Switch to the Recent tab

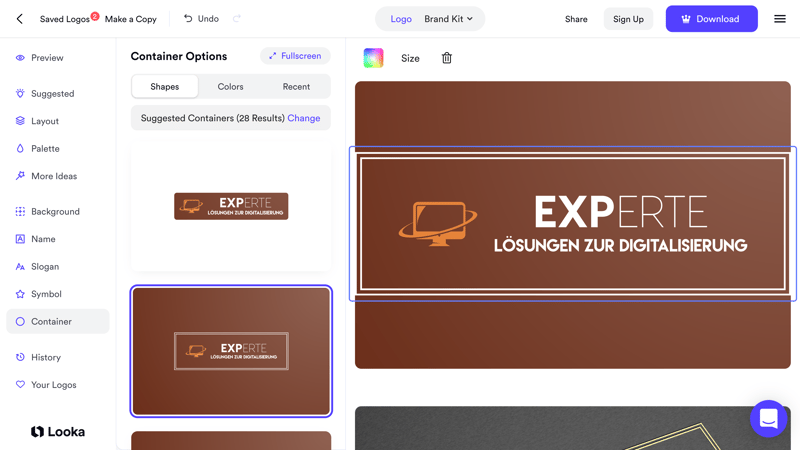296,87
